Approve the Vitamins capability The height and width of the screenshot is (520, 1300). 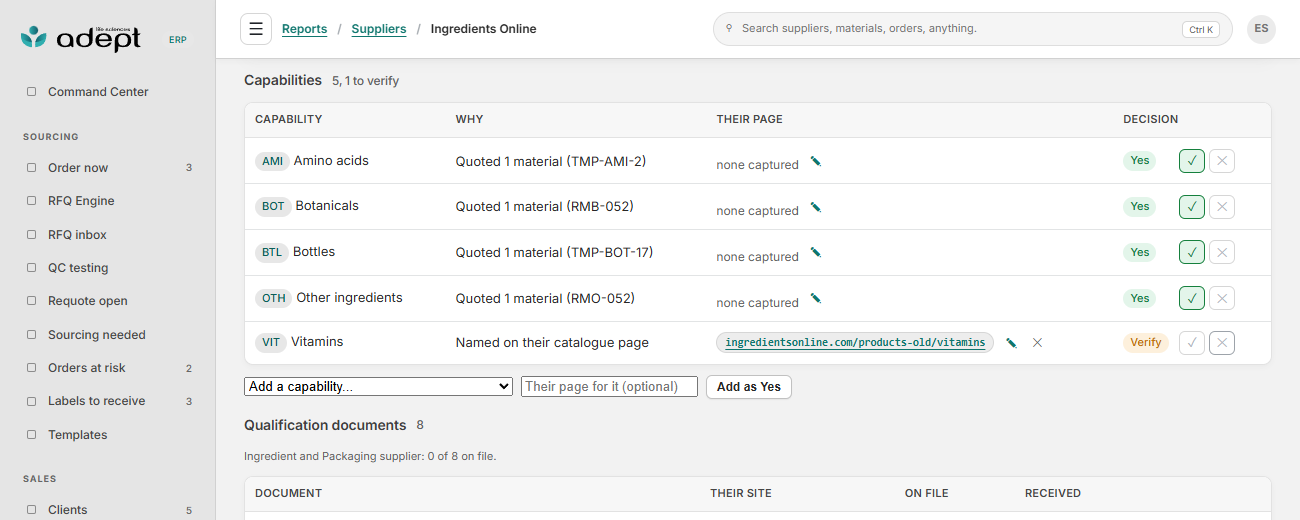pos(1192,343)
